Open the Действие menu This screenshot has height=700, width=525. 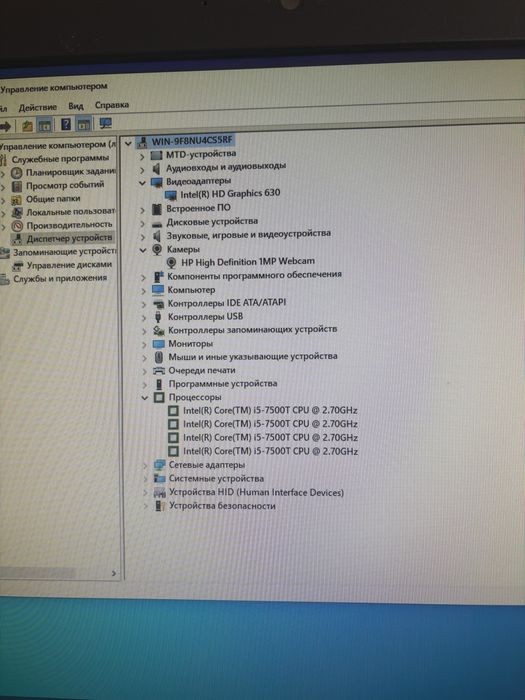38,107
